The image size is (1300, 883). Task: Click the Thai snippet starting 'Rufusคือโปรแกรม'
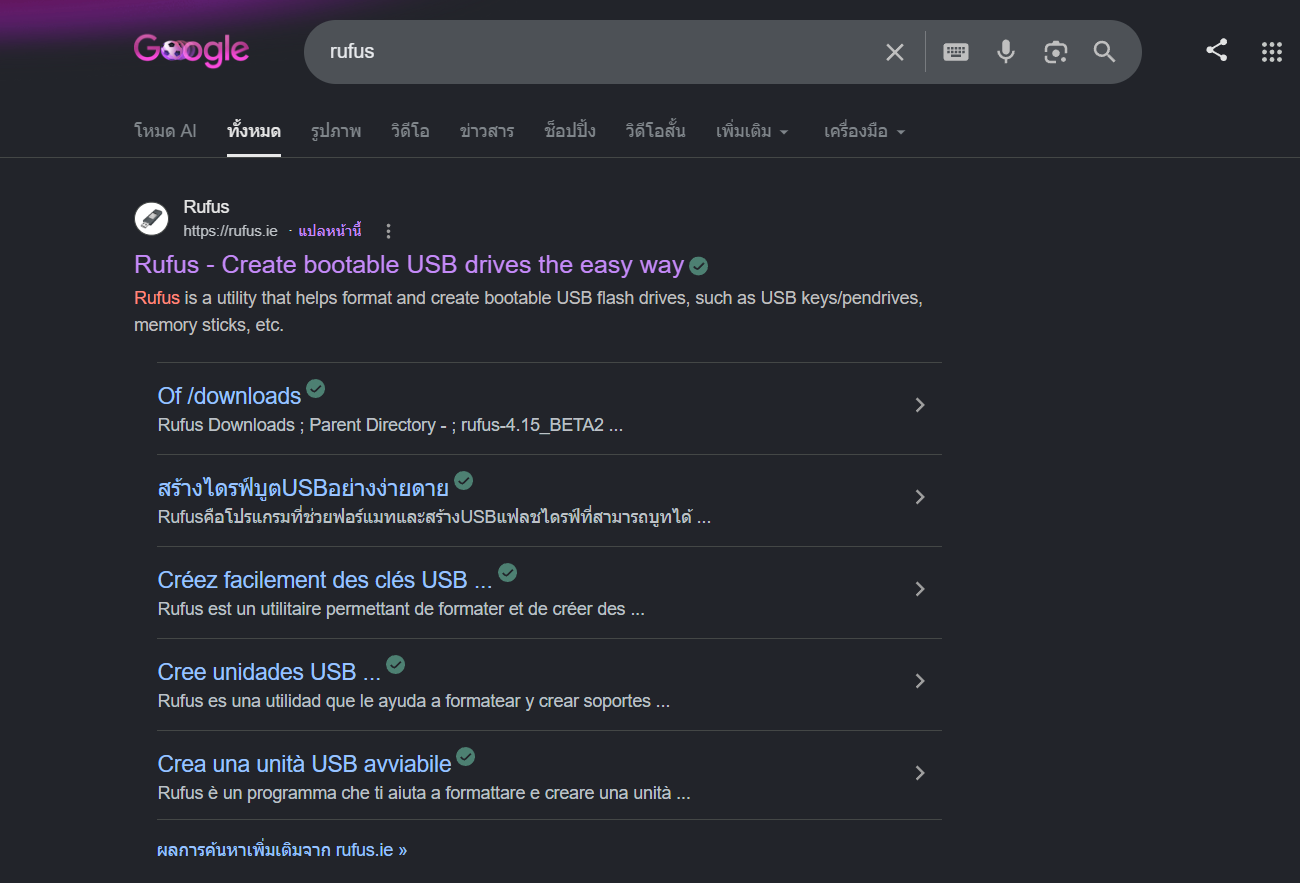[434, 517]
